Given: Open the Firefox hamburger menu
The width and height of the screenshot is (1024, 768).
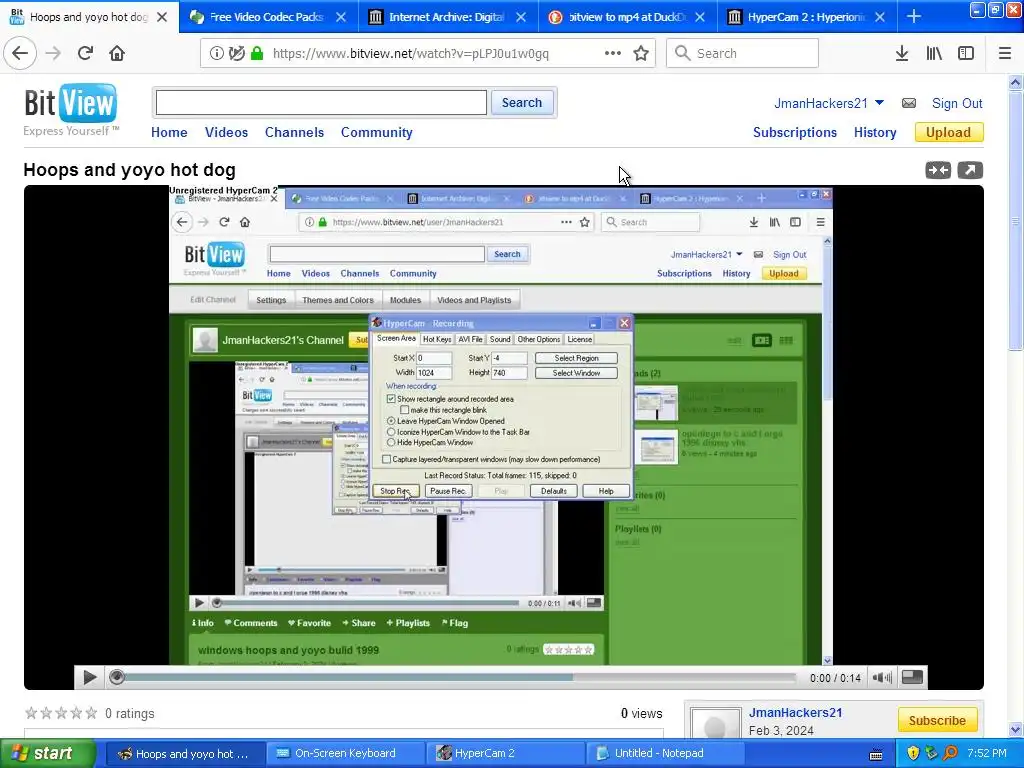Looking at the screenshot, I should click(1005, 53).
